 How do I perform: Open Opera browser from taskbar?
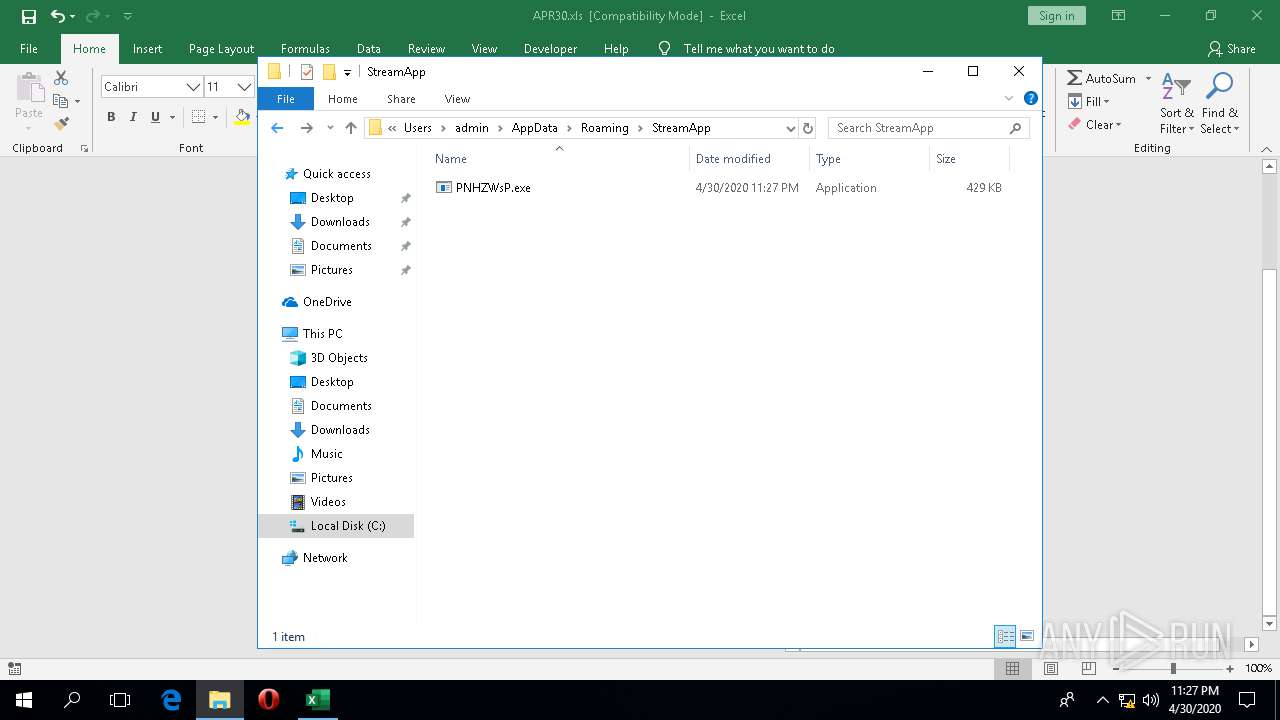click(x=268, y=700)
